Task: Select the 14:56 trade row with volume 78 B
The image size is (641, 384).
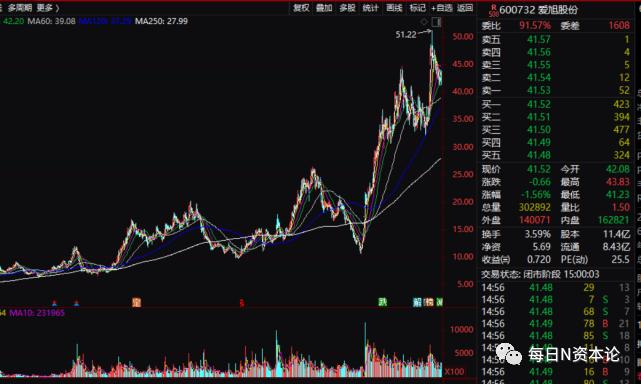Action: point(556,324)
